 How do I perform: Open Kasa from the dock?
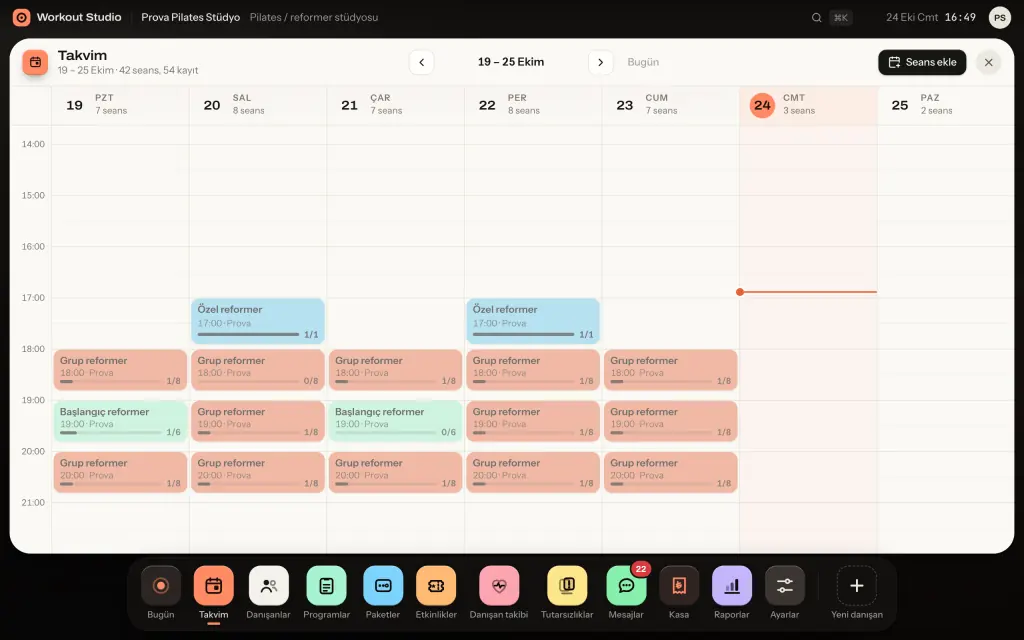pos(679,586)
